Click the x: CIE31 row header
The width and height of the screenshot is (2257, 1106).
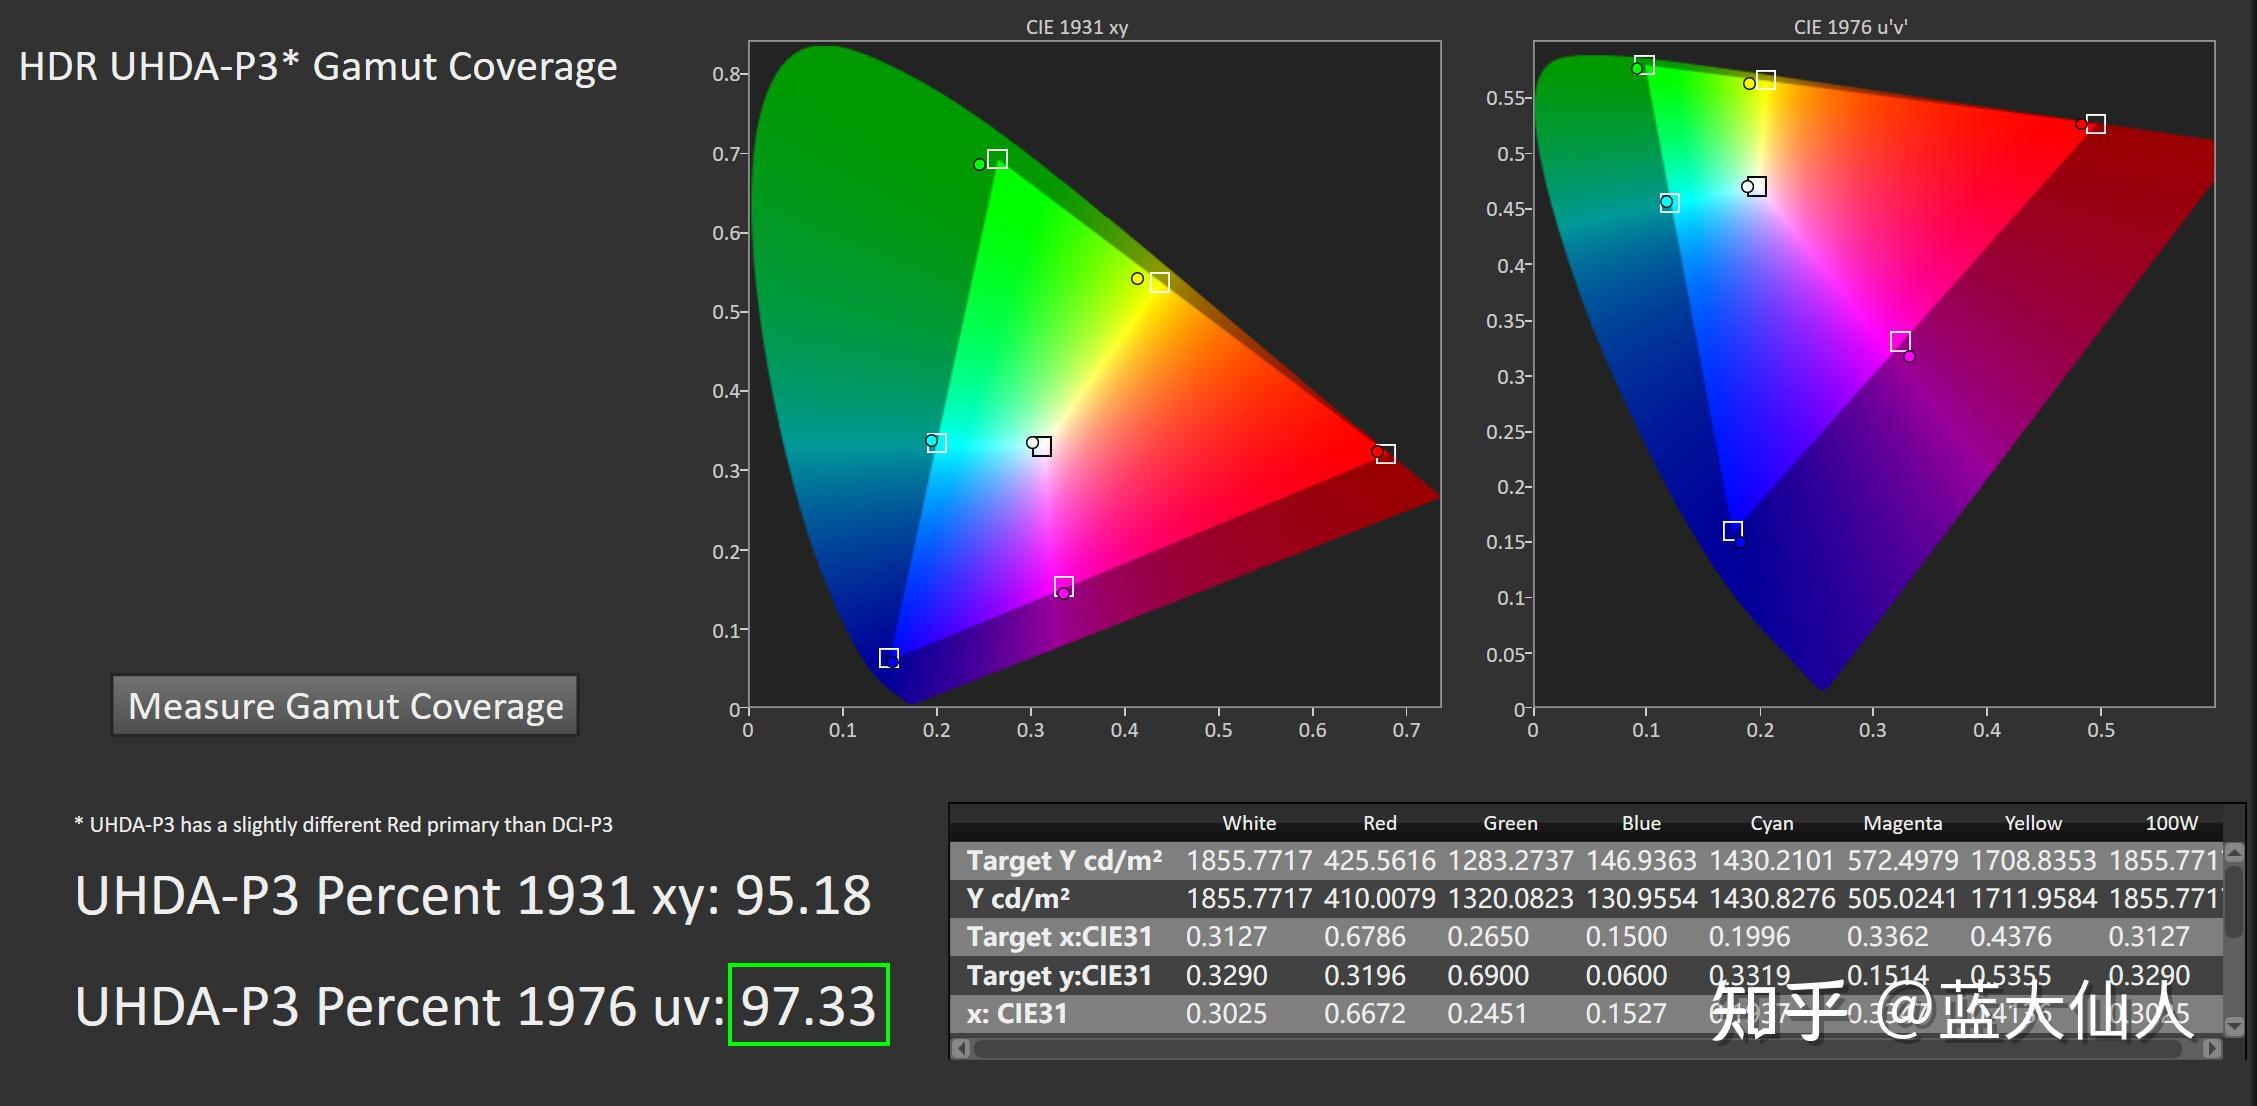coord(1016,1014)
